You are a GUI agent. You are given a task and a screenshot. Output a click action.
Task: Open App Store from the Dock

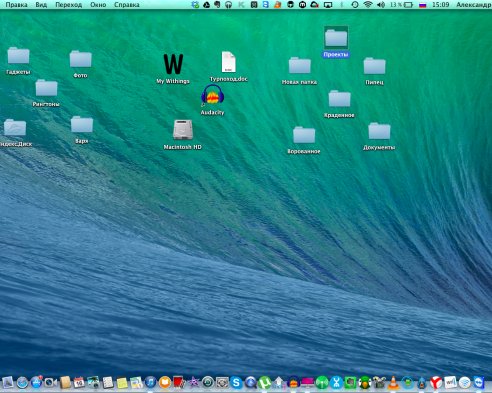(36, 382)
